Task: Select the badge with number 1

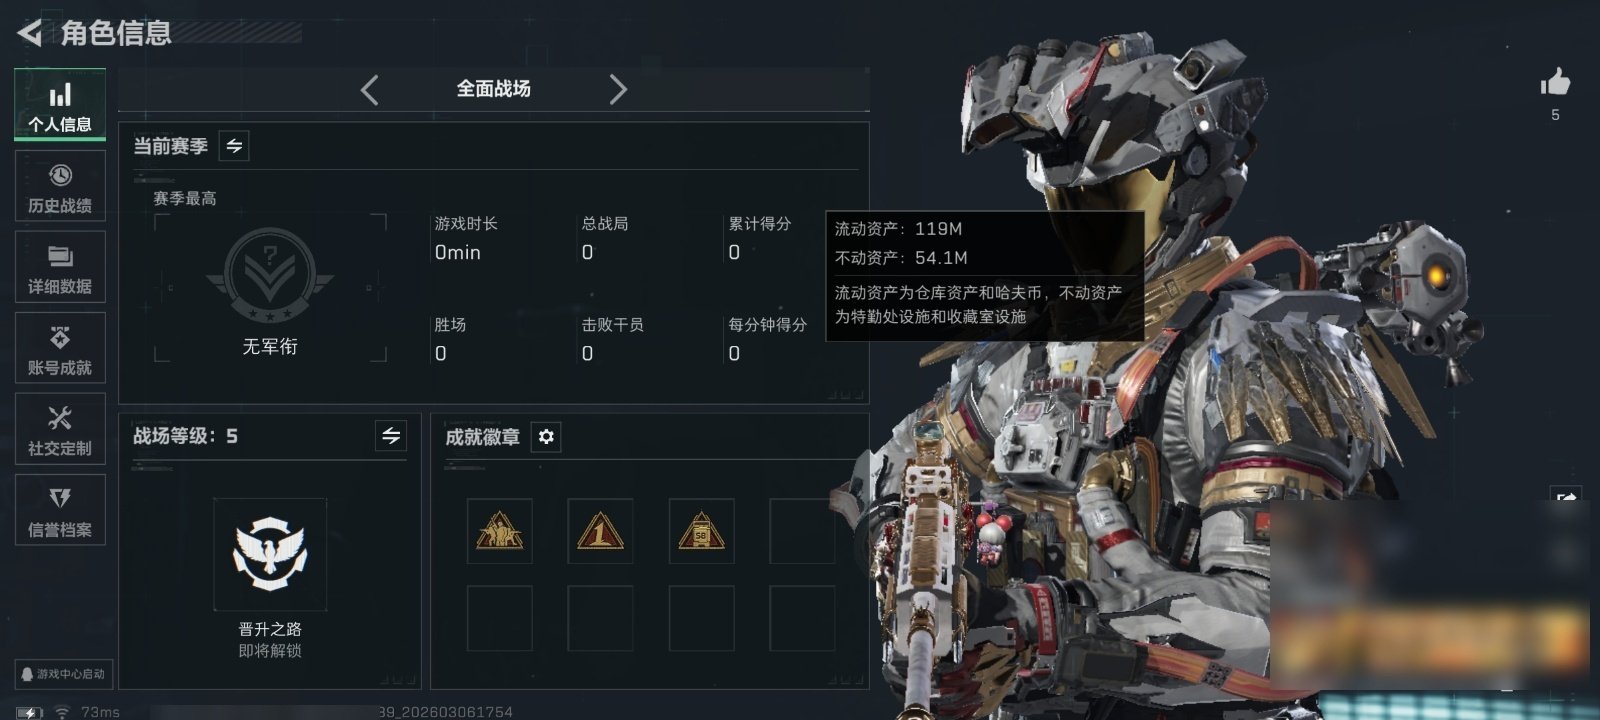Action: 600,531
